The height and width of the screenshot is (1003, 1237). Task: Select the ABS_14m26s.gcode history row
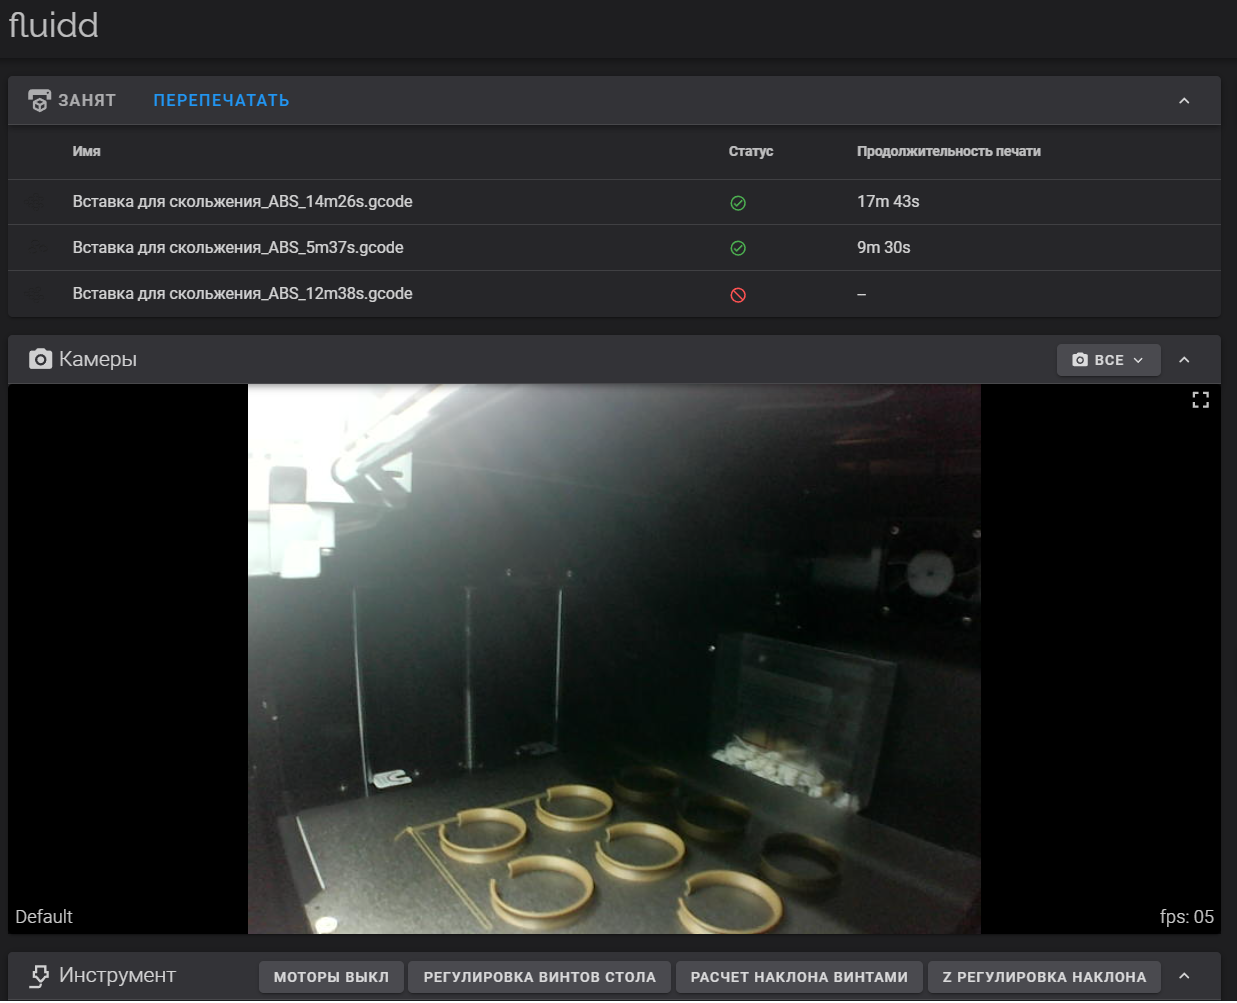tap(242, 202)
